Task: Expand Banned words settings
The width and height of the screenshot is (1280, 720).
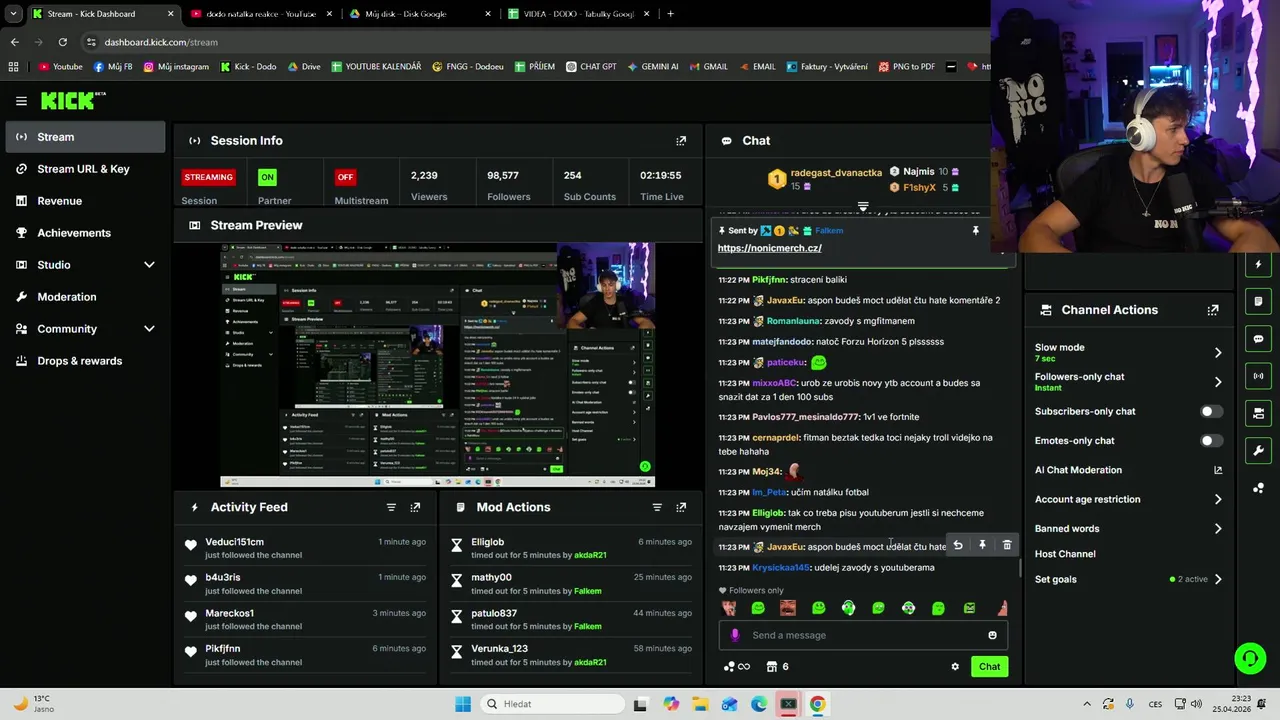Action: click(1218, 529)
